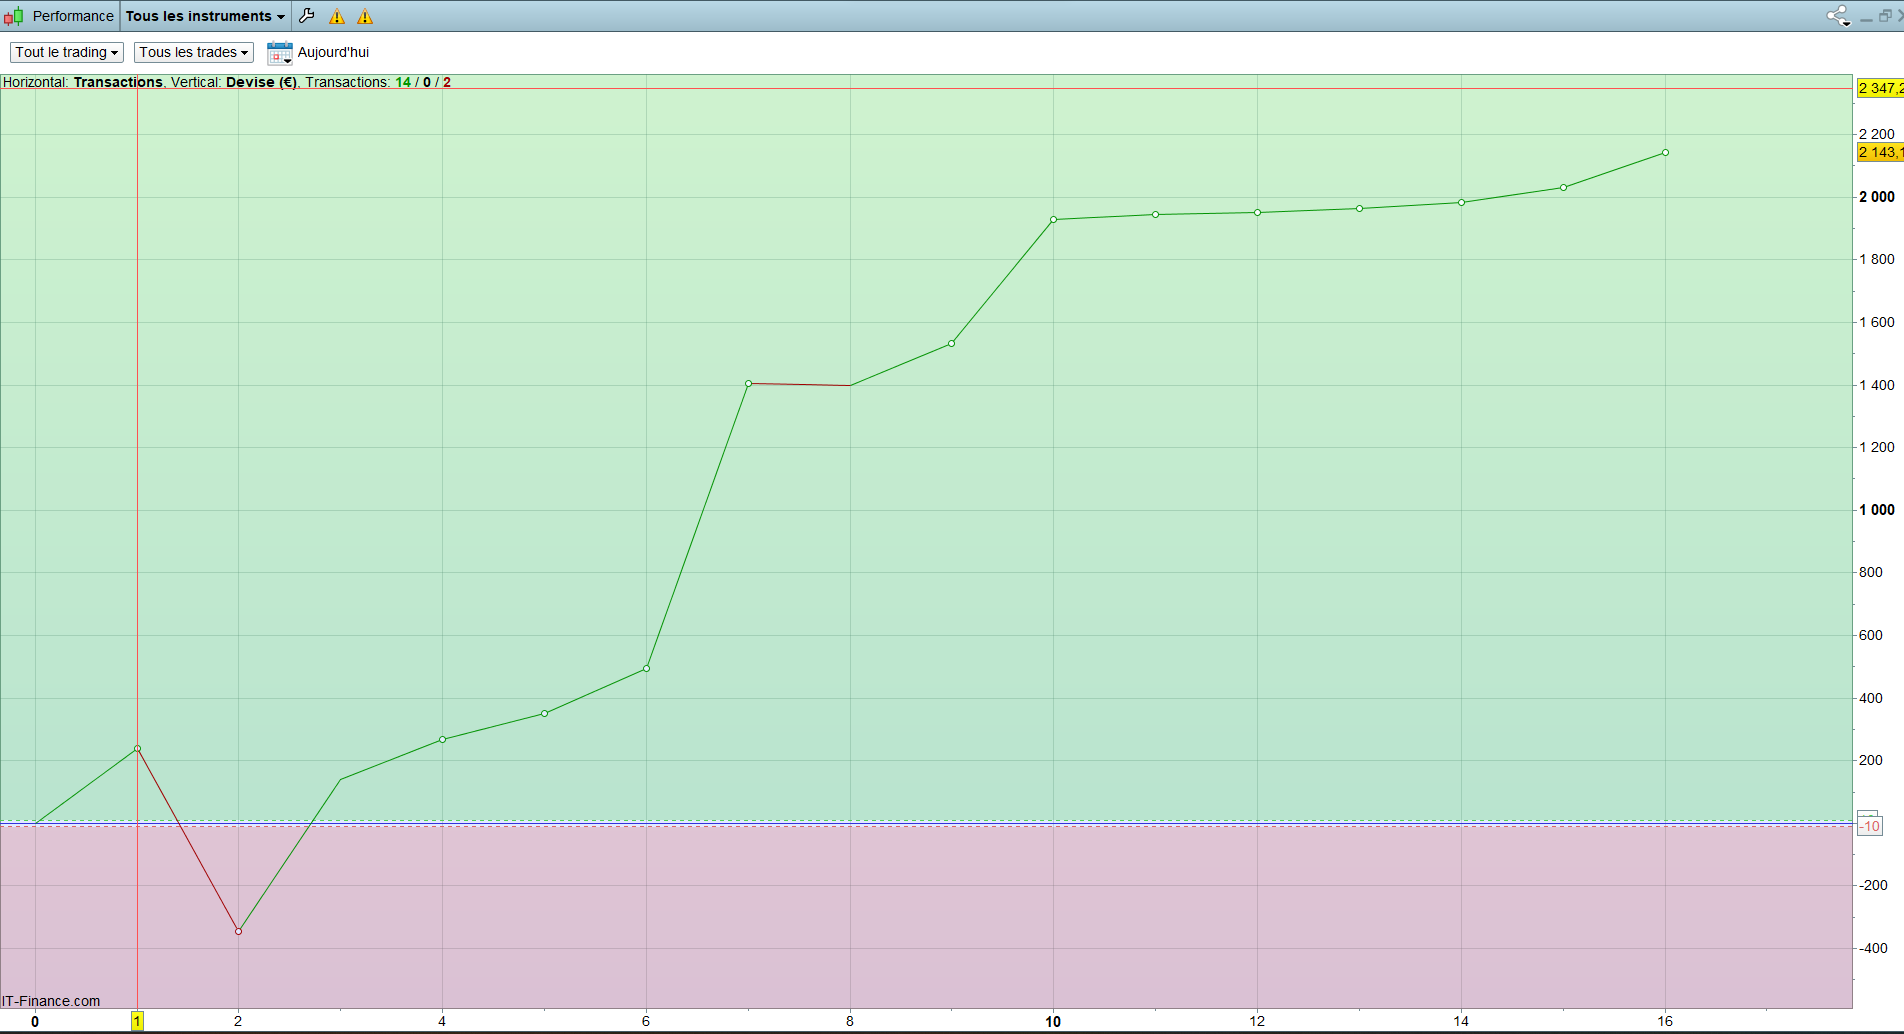Screen dimensions: 1904x1034
Task: Select the data point at transaction 1
Action: [x=137, y=749]
